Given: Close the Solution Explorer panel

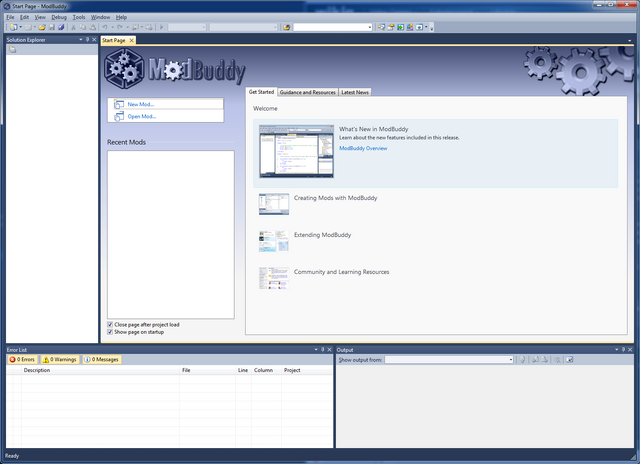Looking at the screenshot, I should click(94, 40).
